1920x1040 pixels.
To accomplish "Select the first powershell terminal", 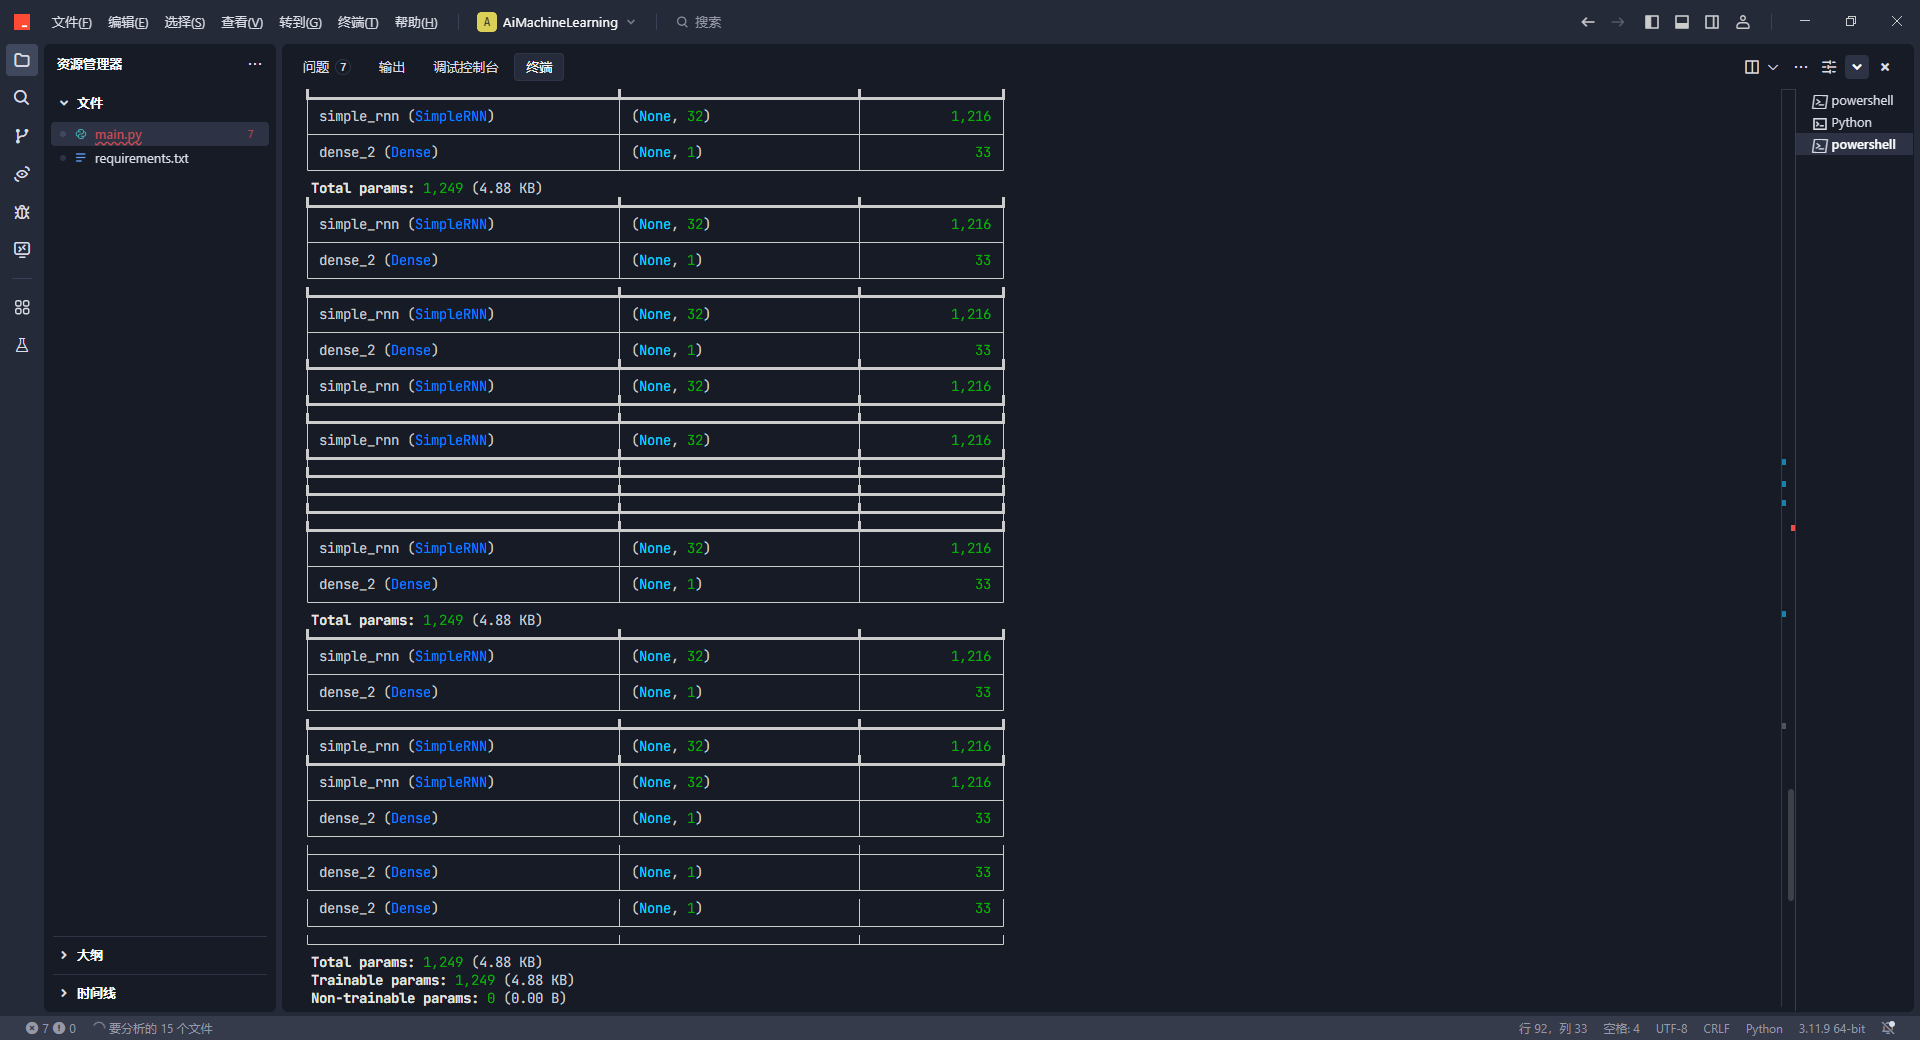I will click(1854, 100).
